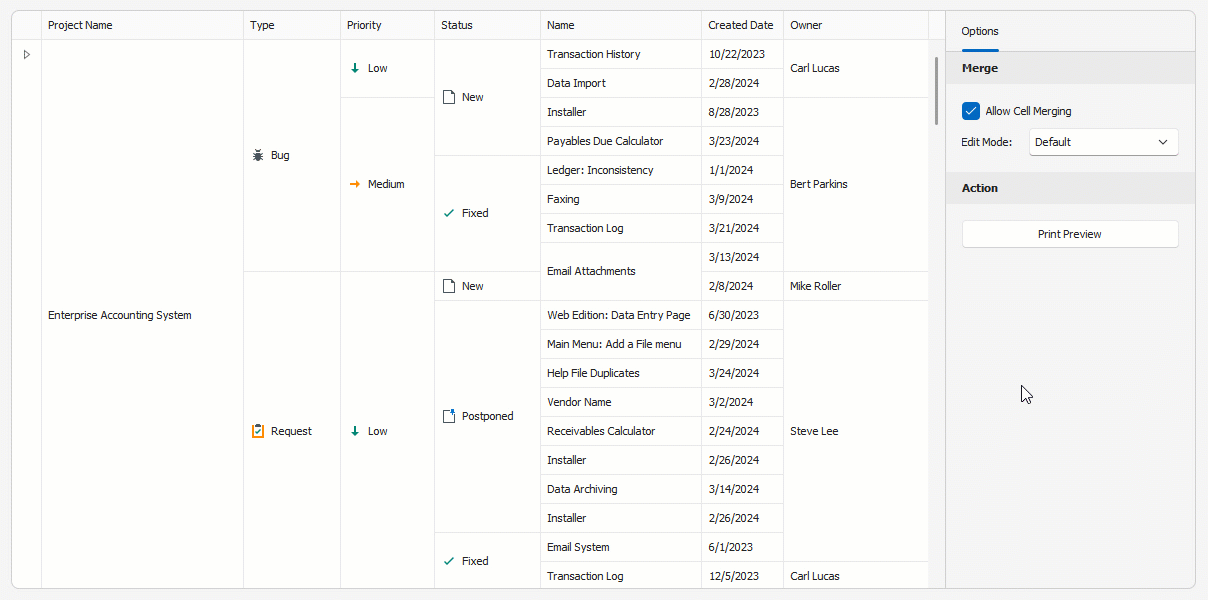Select the Faxing name cell
Viewport: 1208px width, 600px height.
[x=621, y=199]
